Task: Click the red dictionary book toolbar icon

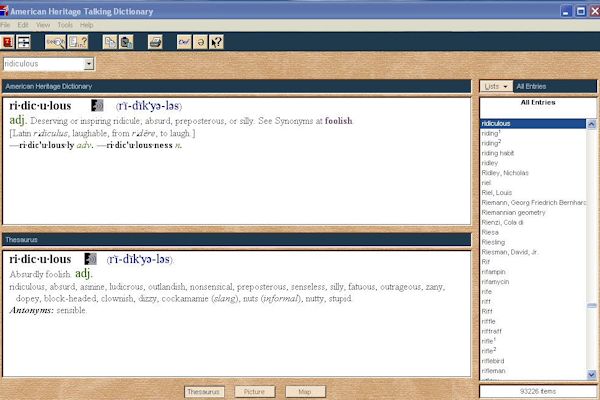Action: click(x=7, y=42)
